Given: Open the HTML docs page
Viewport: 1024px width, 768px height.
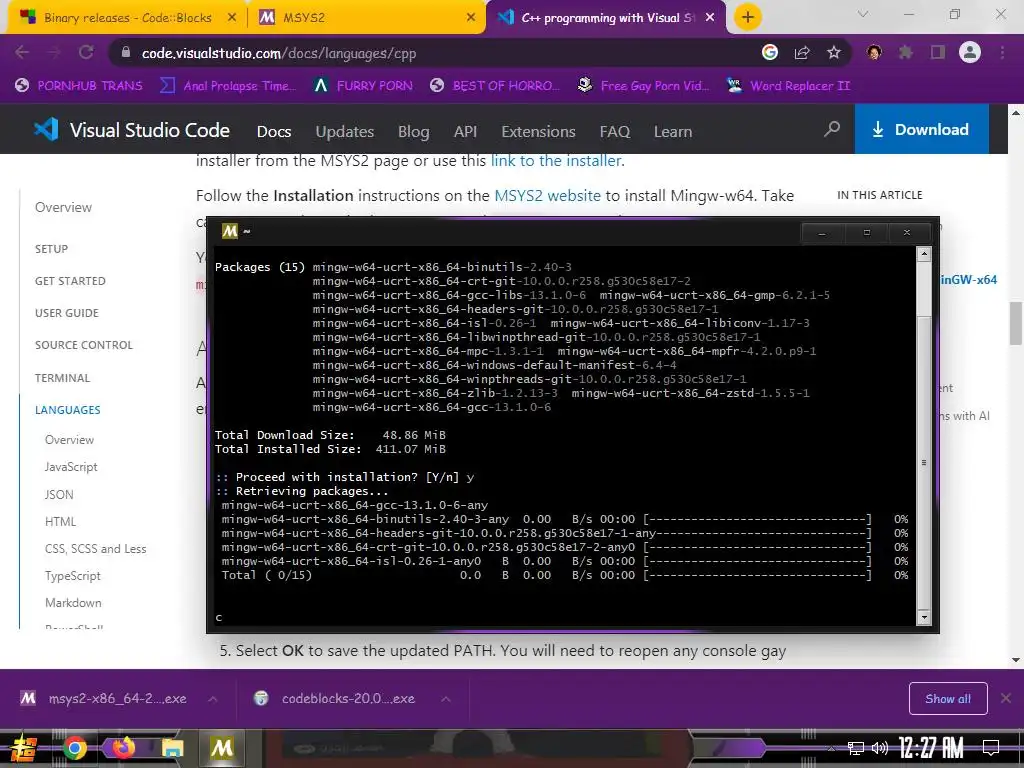Looking at the screenshot, I should pos(60,521).
